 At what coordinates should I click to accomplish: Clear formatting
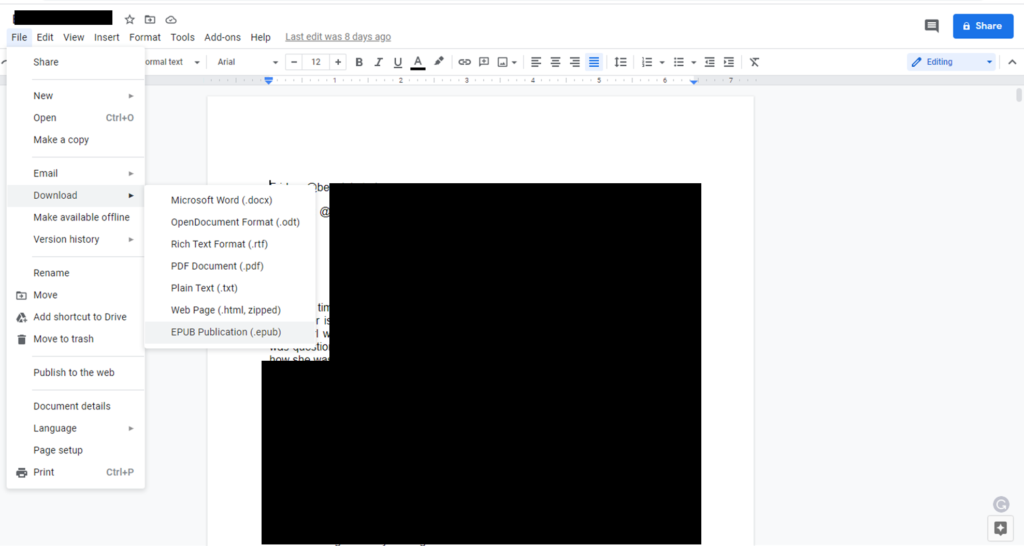coord(754,62)
